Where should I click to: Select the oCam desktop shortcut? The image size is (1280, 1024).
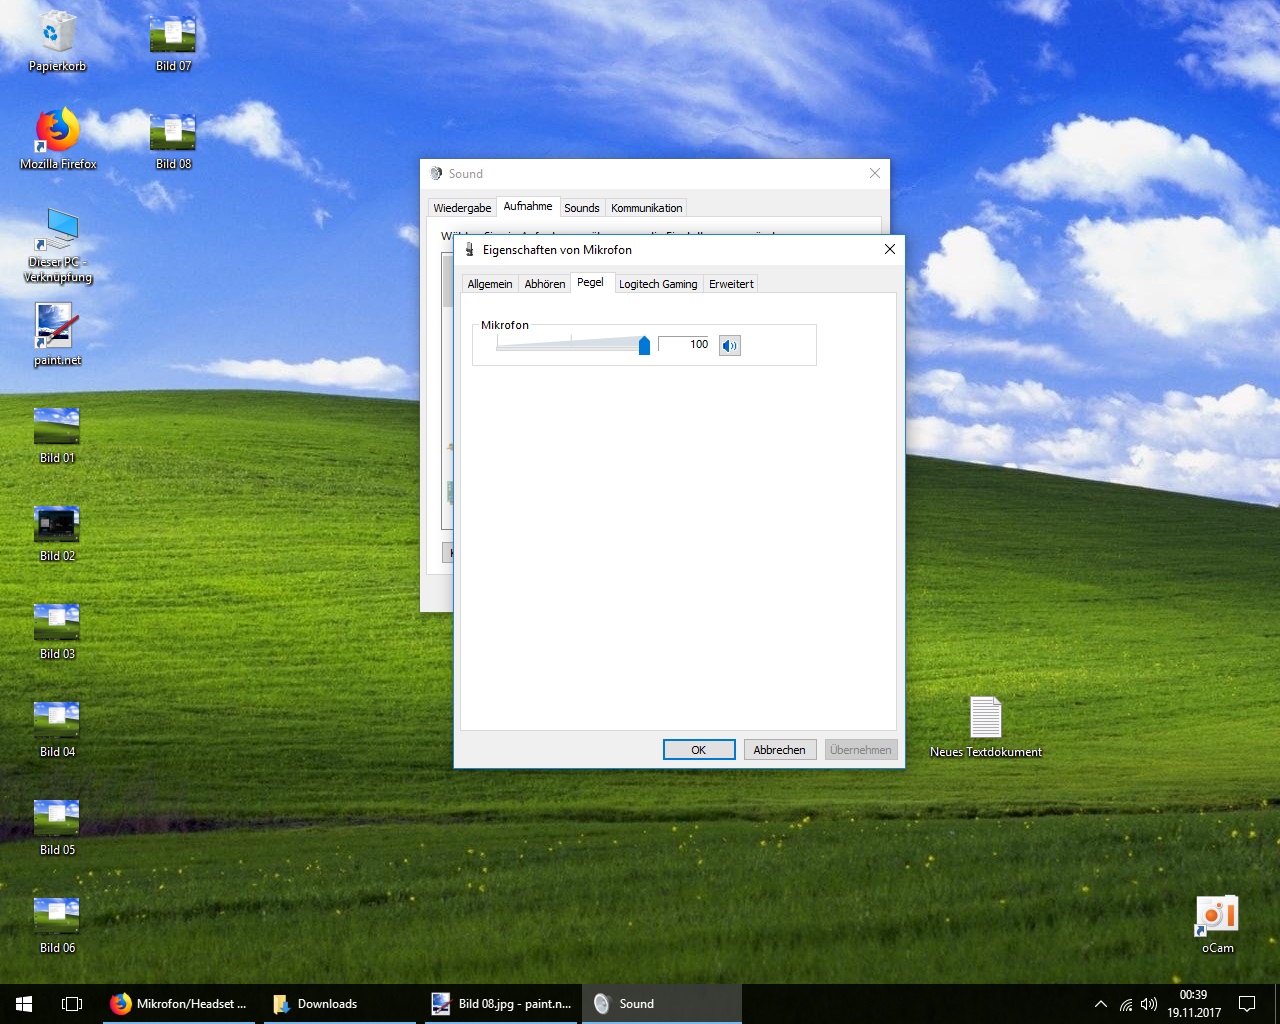pyautogui.click(x=1217, y=924)
